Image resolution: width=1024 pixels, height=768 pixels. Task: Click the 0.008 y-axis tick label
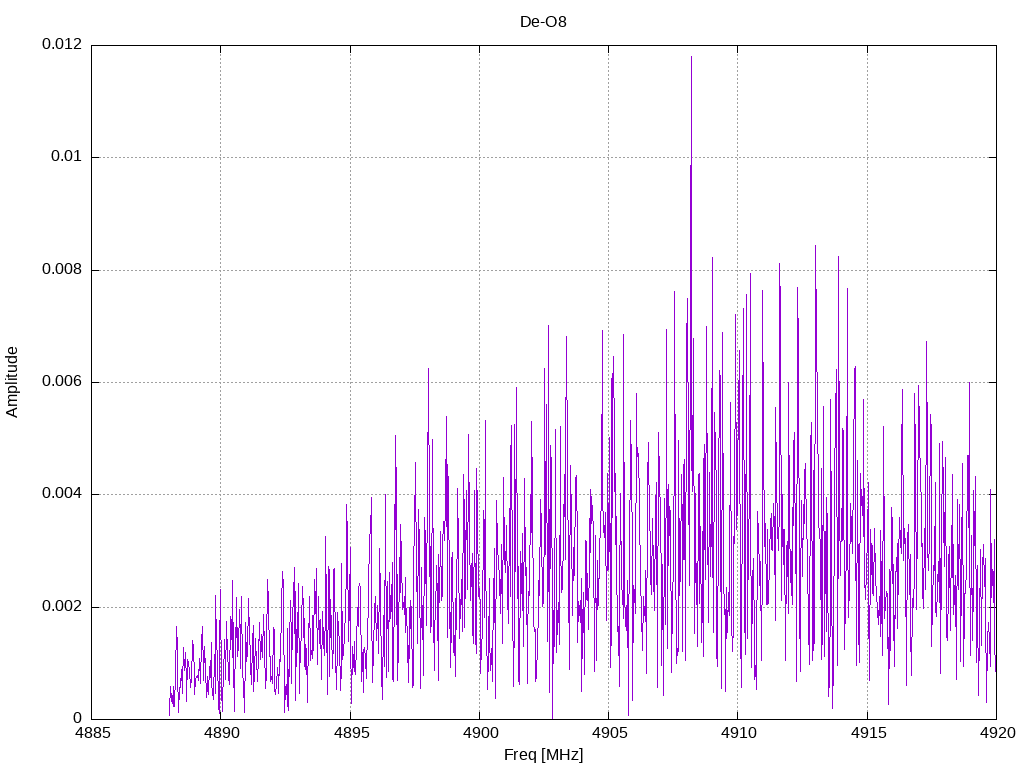tap(62, 270)
